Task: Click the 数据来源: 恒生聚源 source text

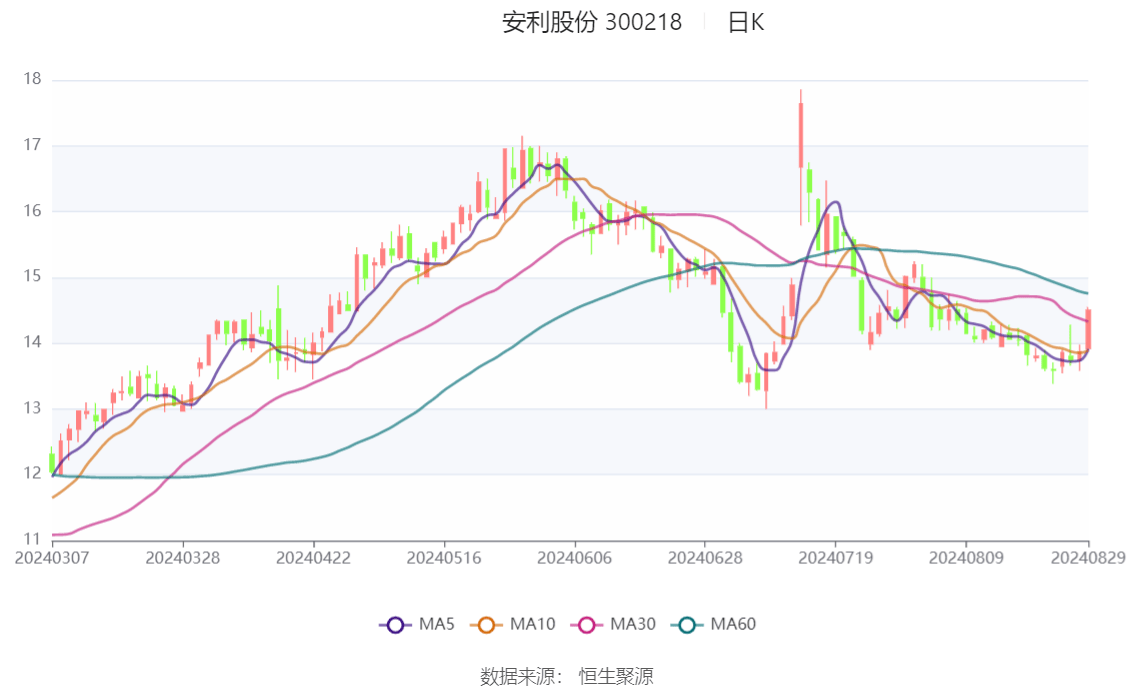Action: coord(566,677)
